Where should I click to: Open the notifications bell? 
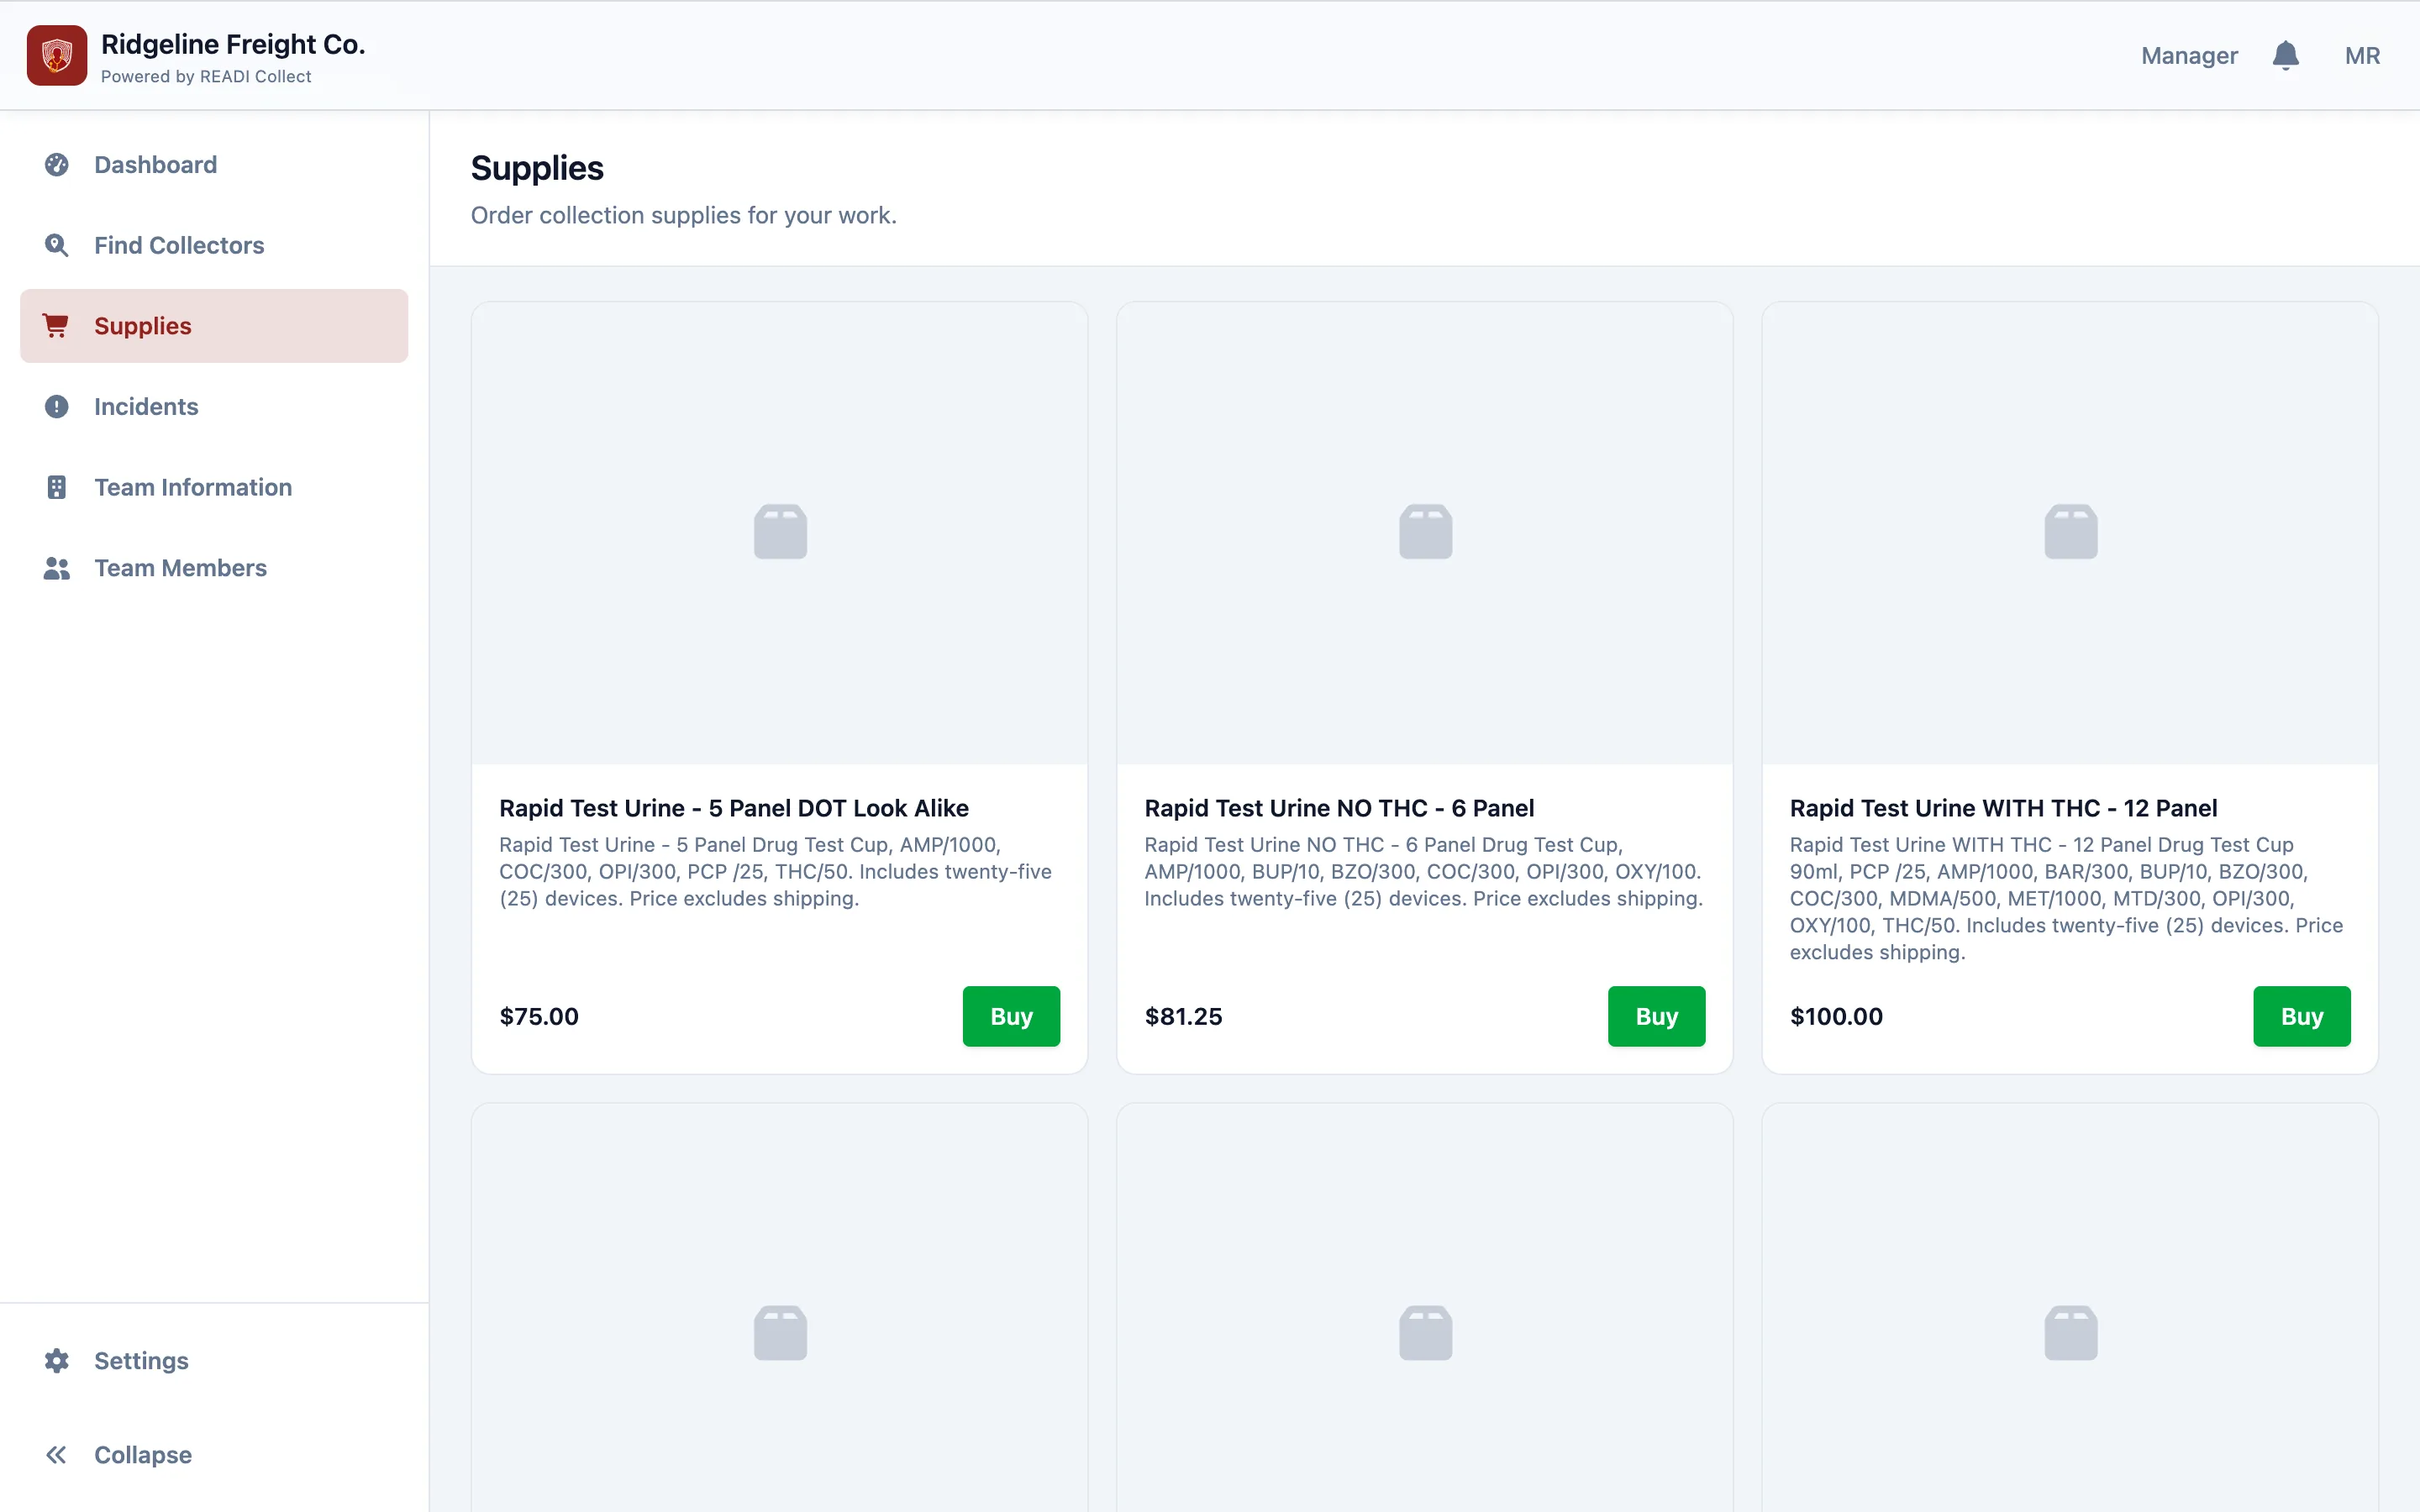pyautogui.click(x=2285, y=55)
